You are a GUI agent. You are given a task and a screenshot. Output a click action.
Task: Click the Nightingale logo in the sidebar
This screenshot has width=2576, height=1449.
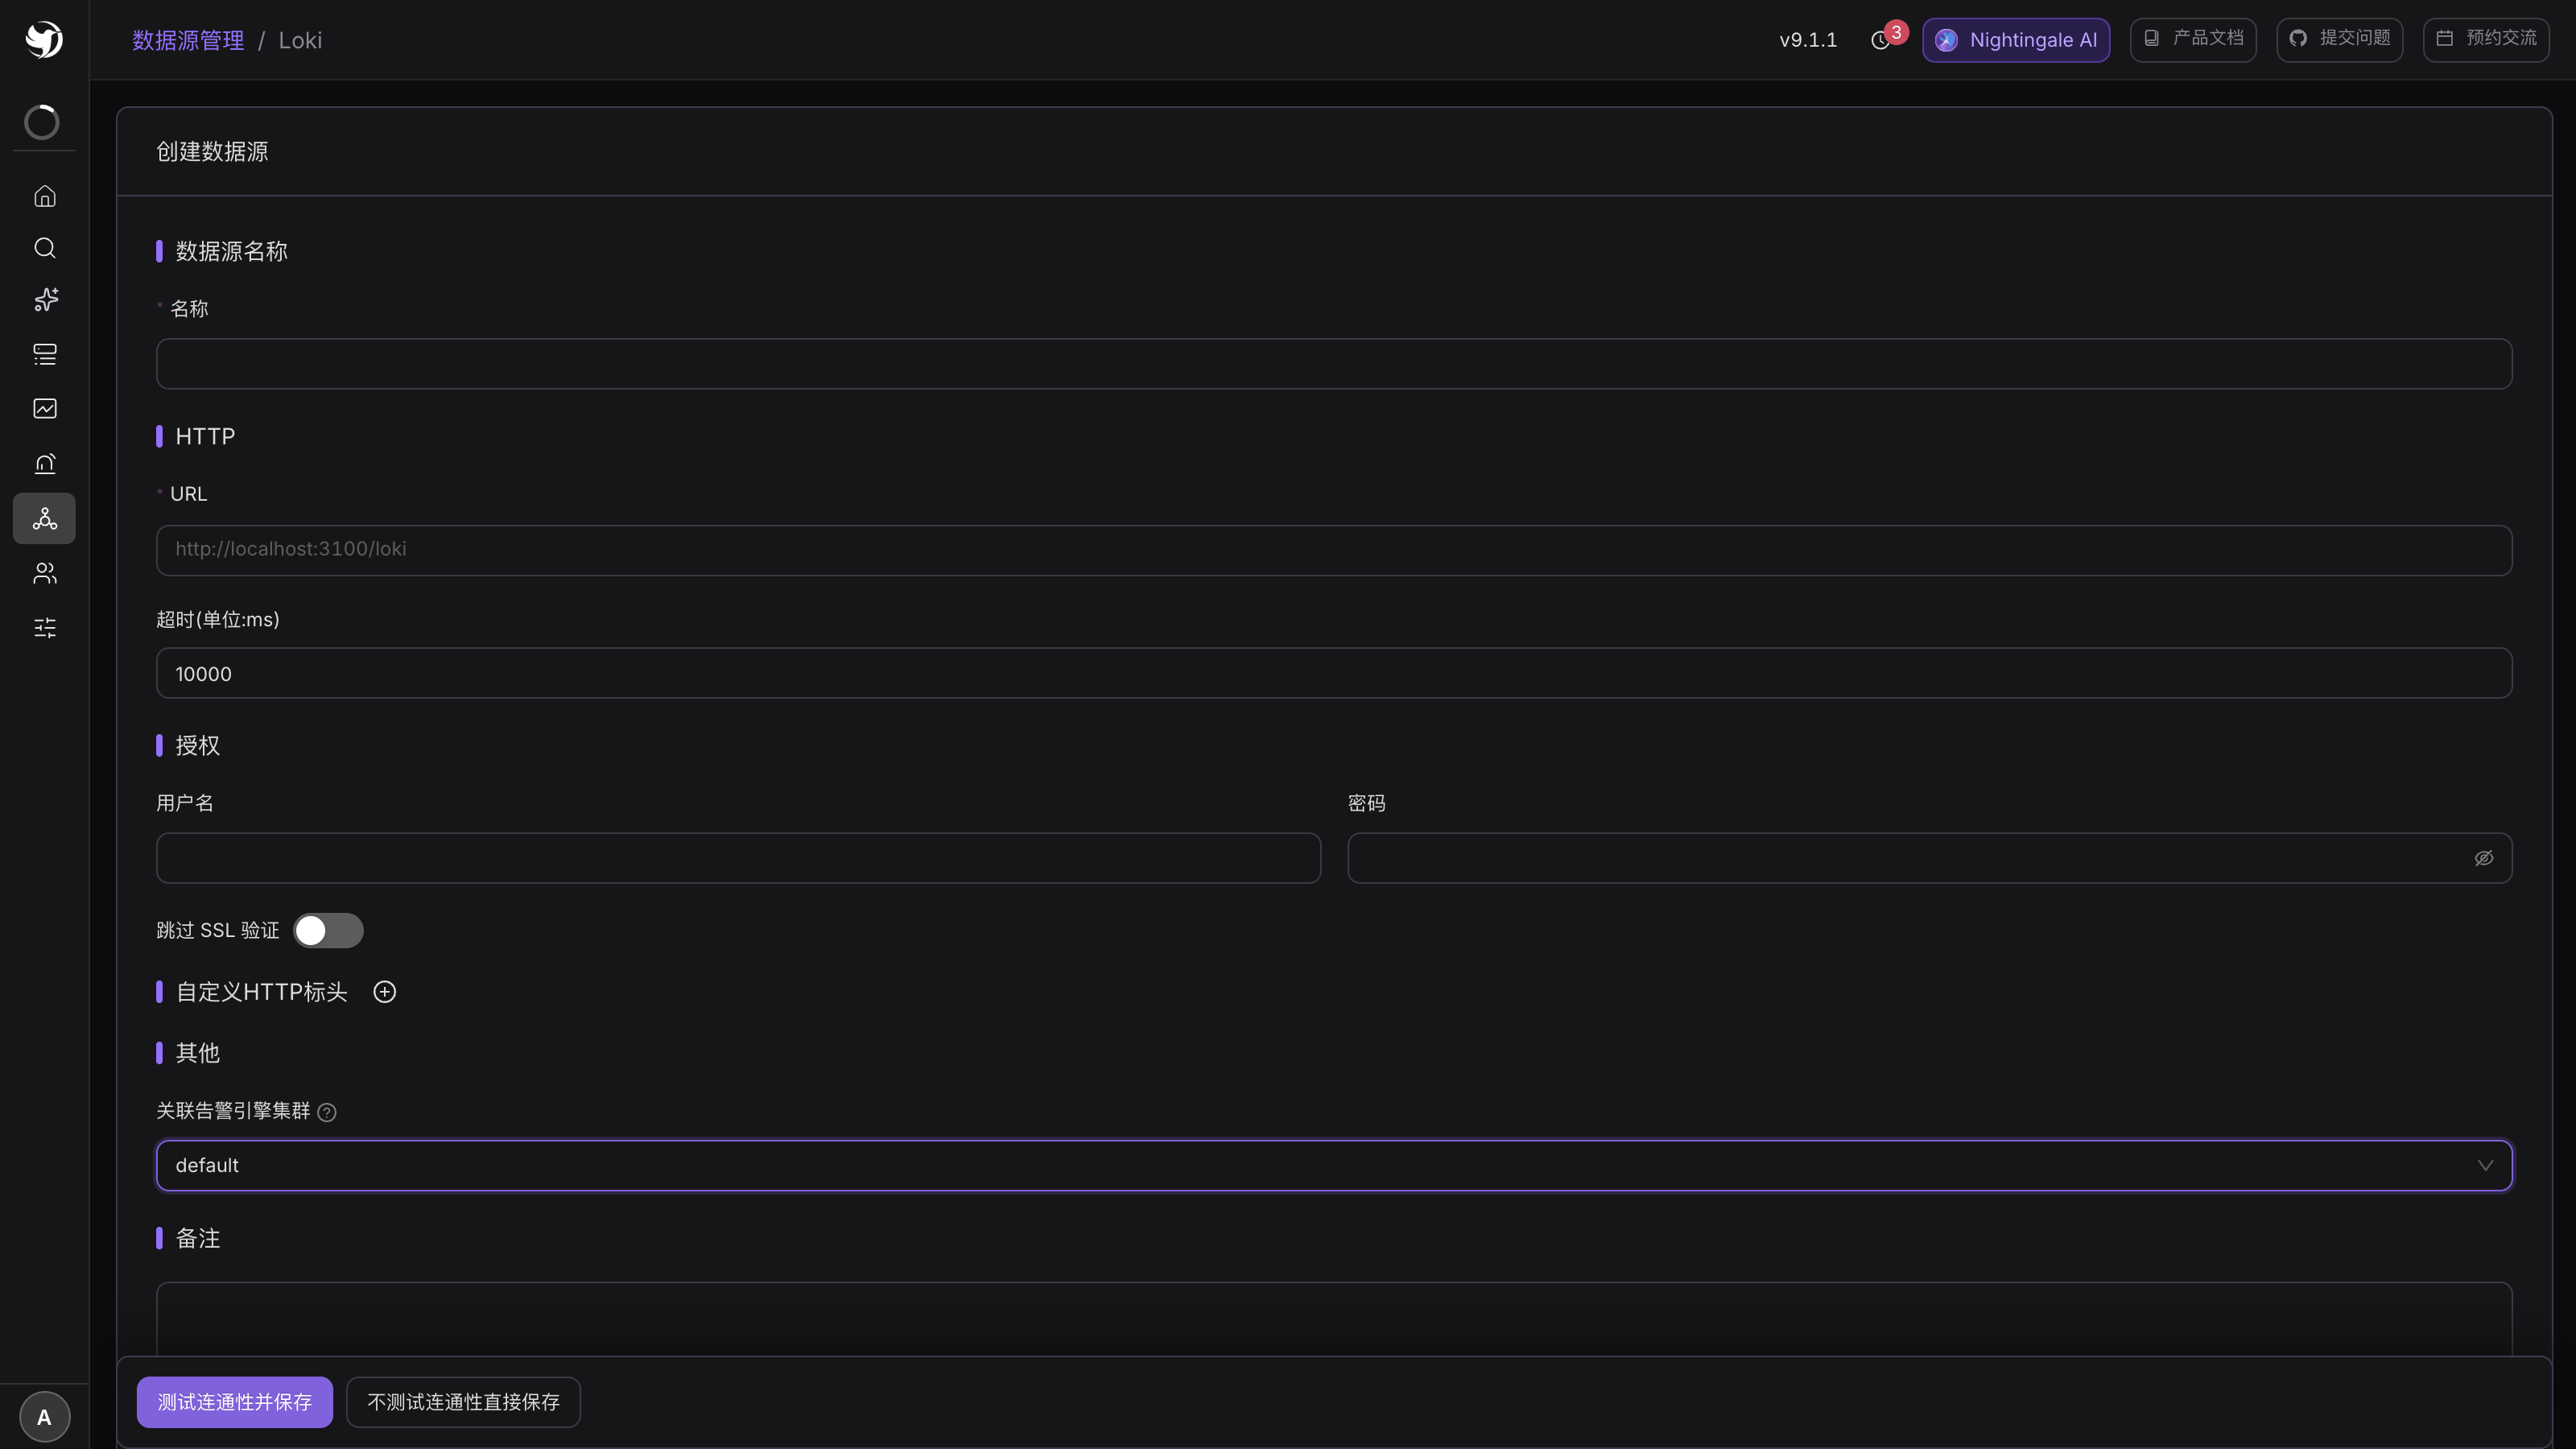click(x=44, y=39)
